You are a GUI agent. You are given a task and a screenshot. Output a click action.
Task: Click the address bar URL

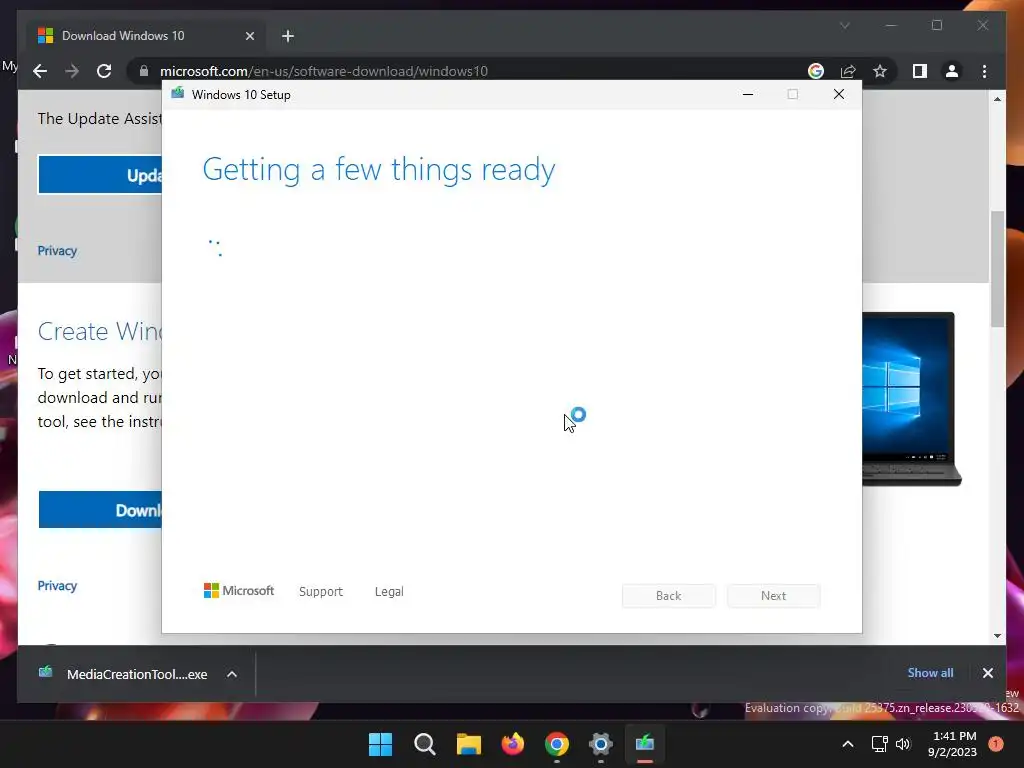(x=323, y=71)
